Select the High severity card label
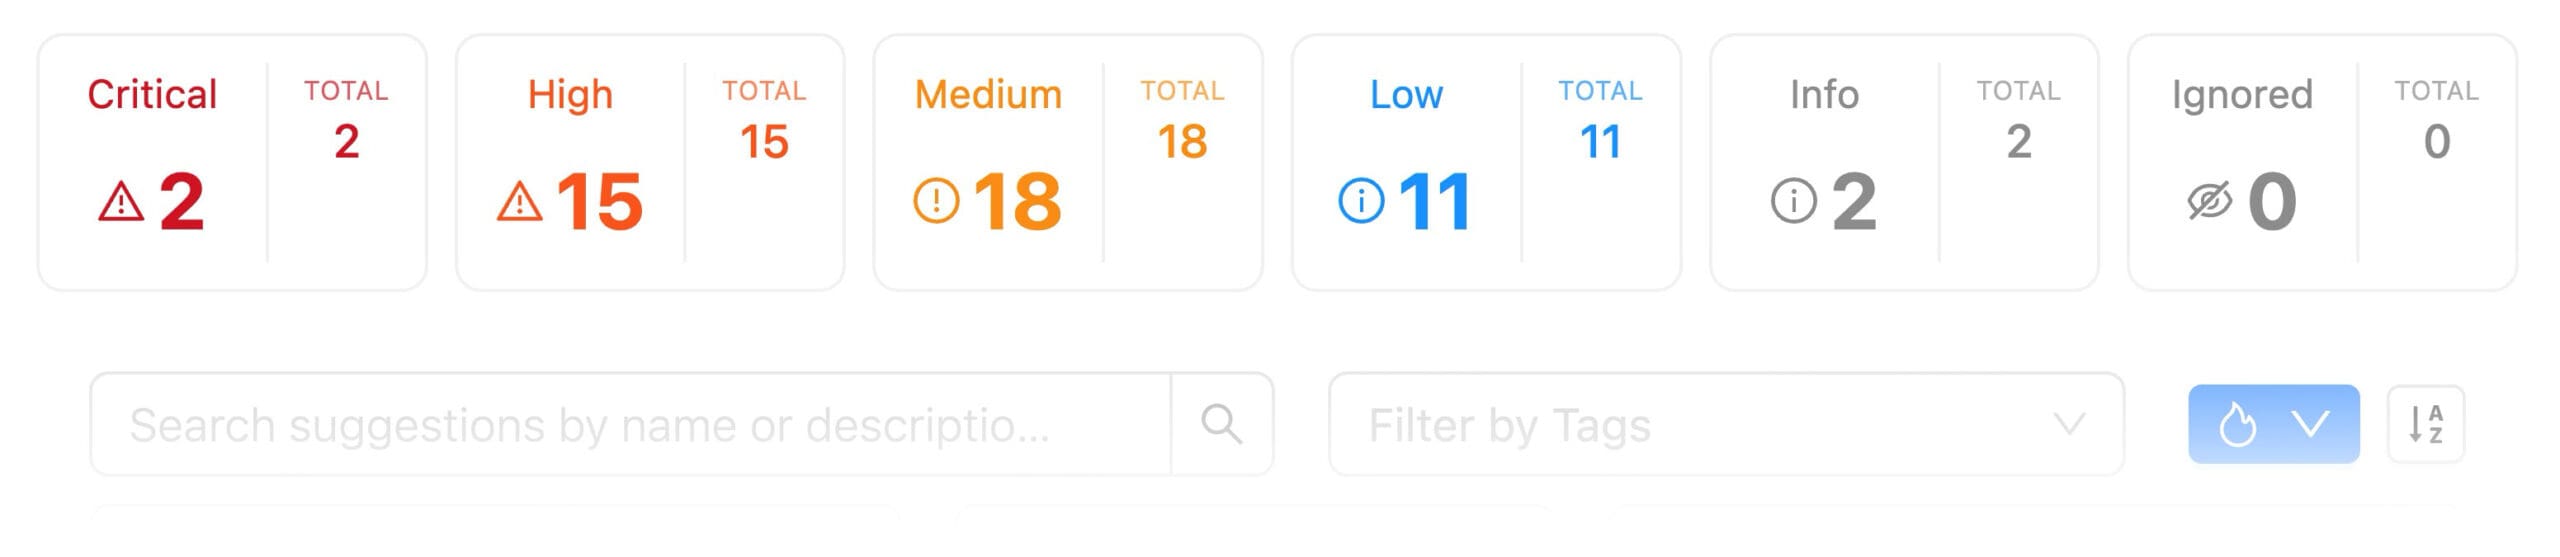Screen dimensions: 2560x557 570,94
